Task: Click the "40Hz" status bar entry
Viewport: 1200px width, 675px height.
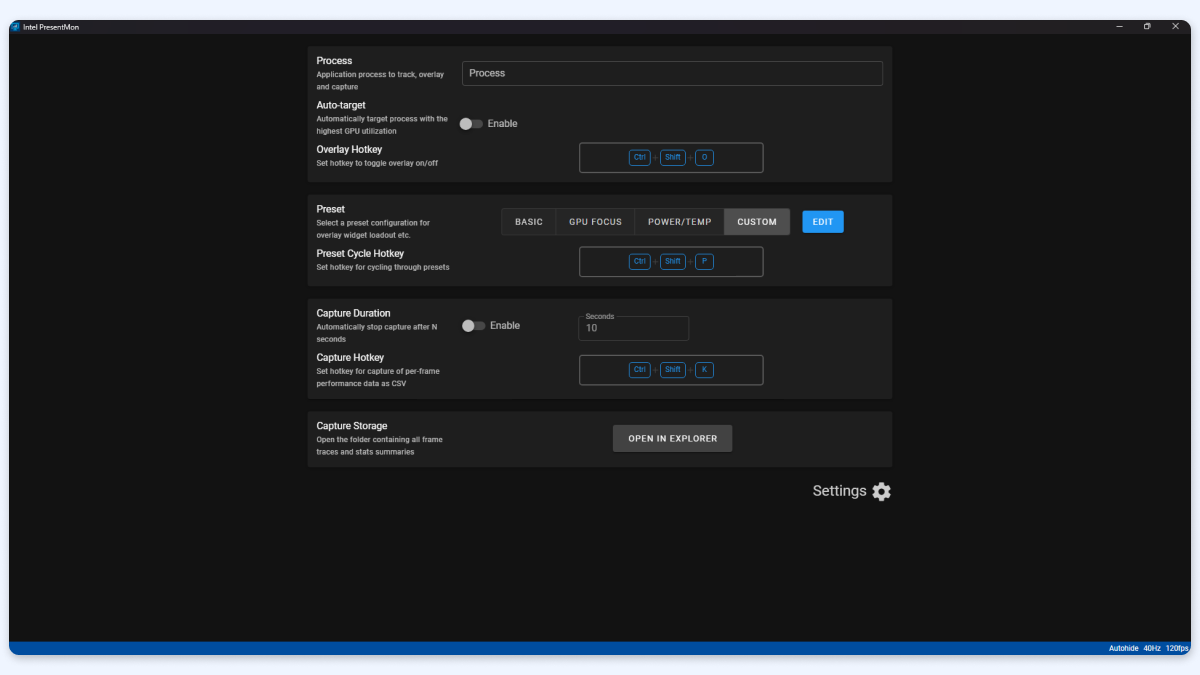Action: coord(1152,649)
